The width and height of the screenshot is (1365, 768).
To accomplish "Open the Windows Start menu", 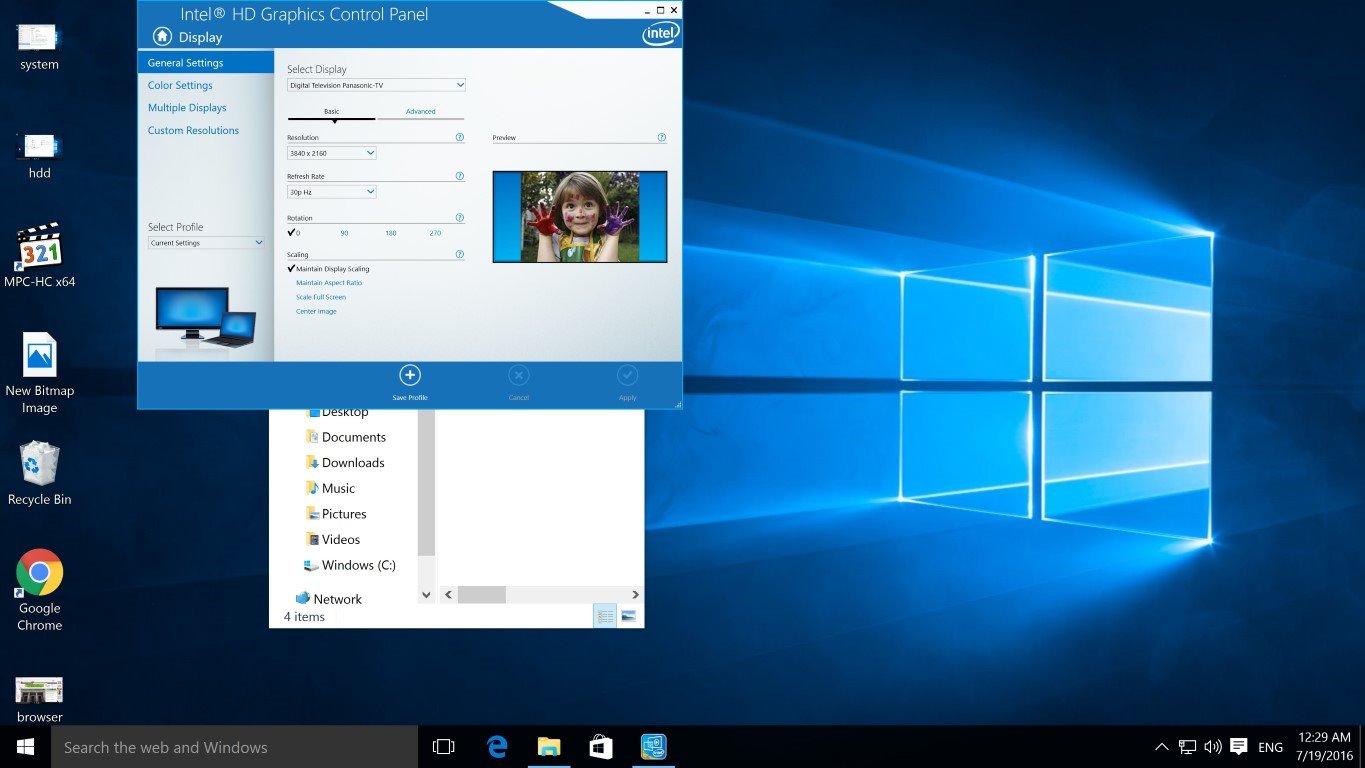I will click(x=25, y=747).
